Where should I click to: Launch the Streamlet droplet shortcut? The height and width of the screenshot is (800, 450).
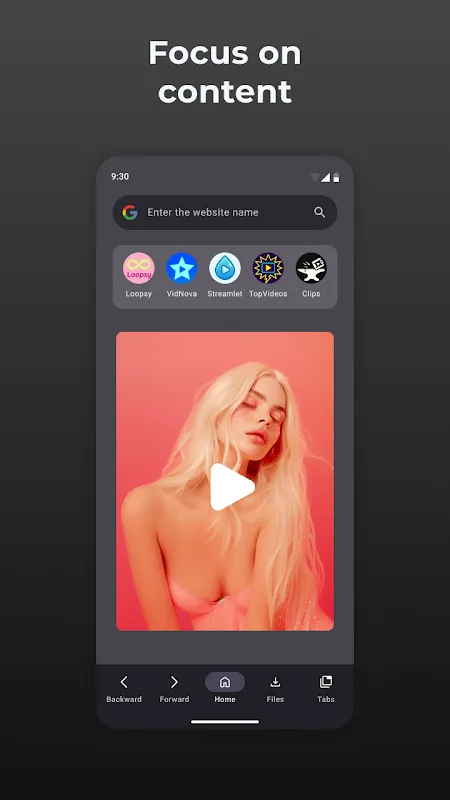click(x=225, y=268)
